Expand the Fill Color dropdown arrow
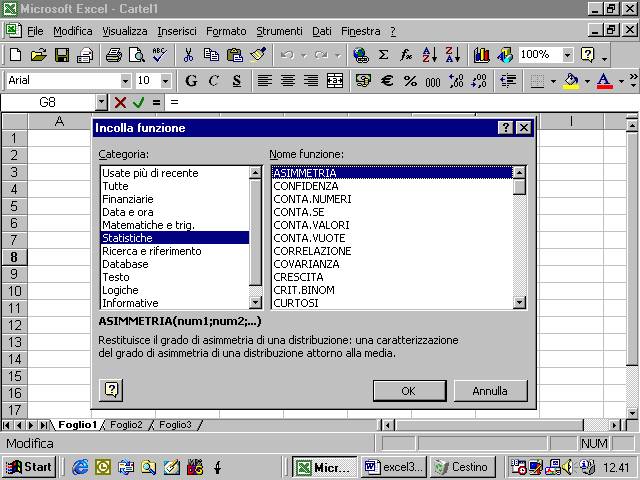Viewport: 640px width, 480px height. click(587, 81)
